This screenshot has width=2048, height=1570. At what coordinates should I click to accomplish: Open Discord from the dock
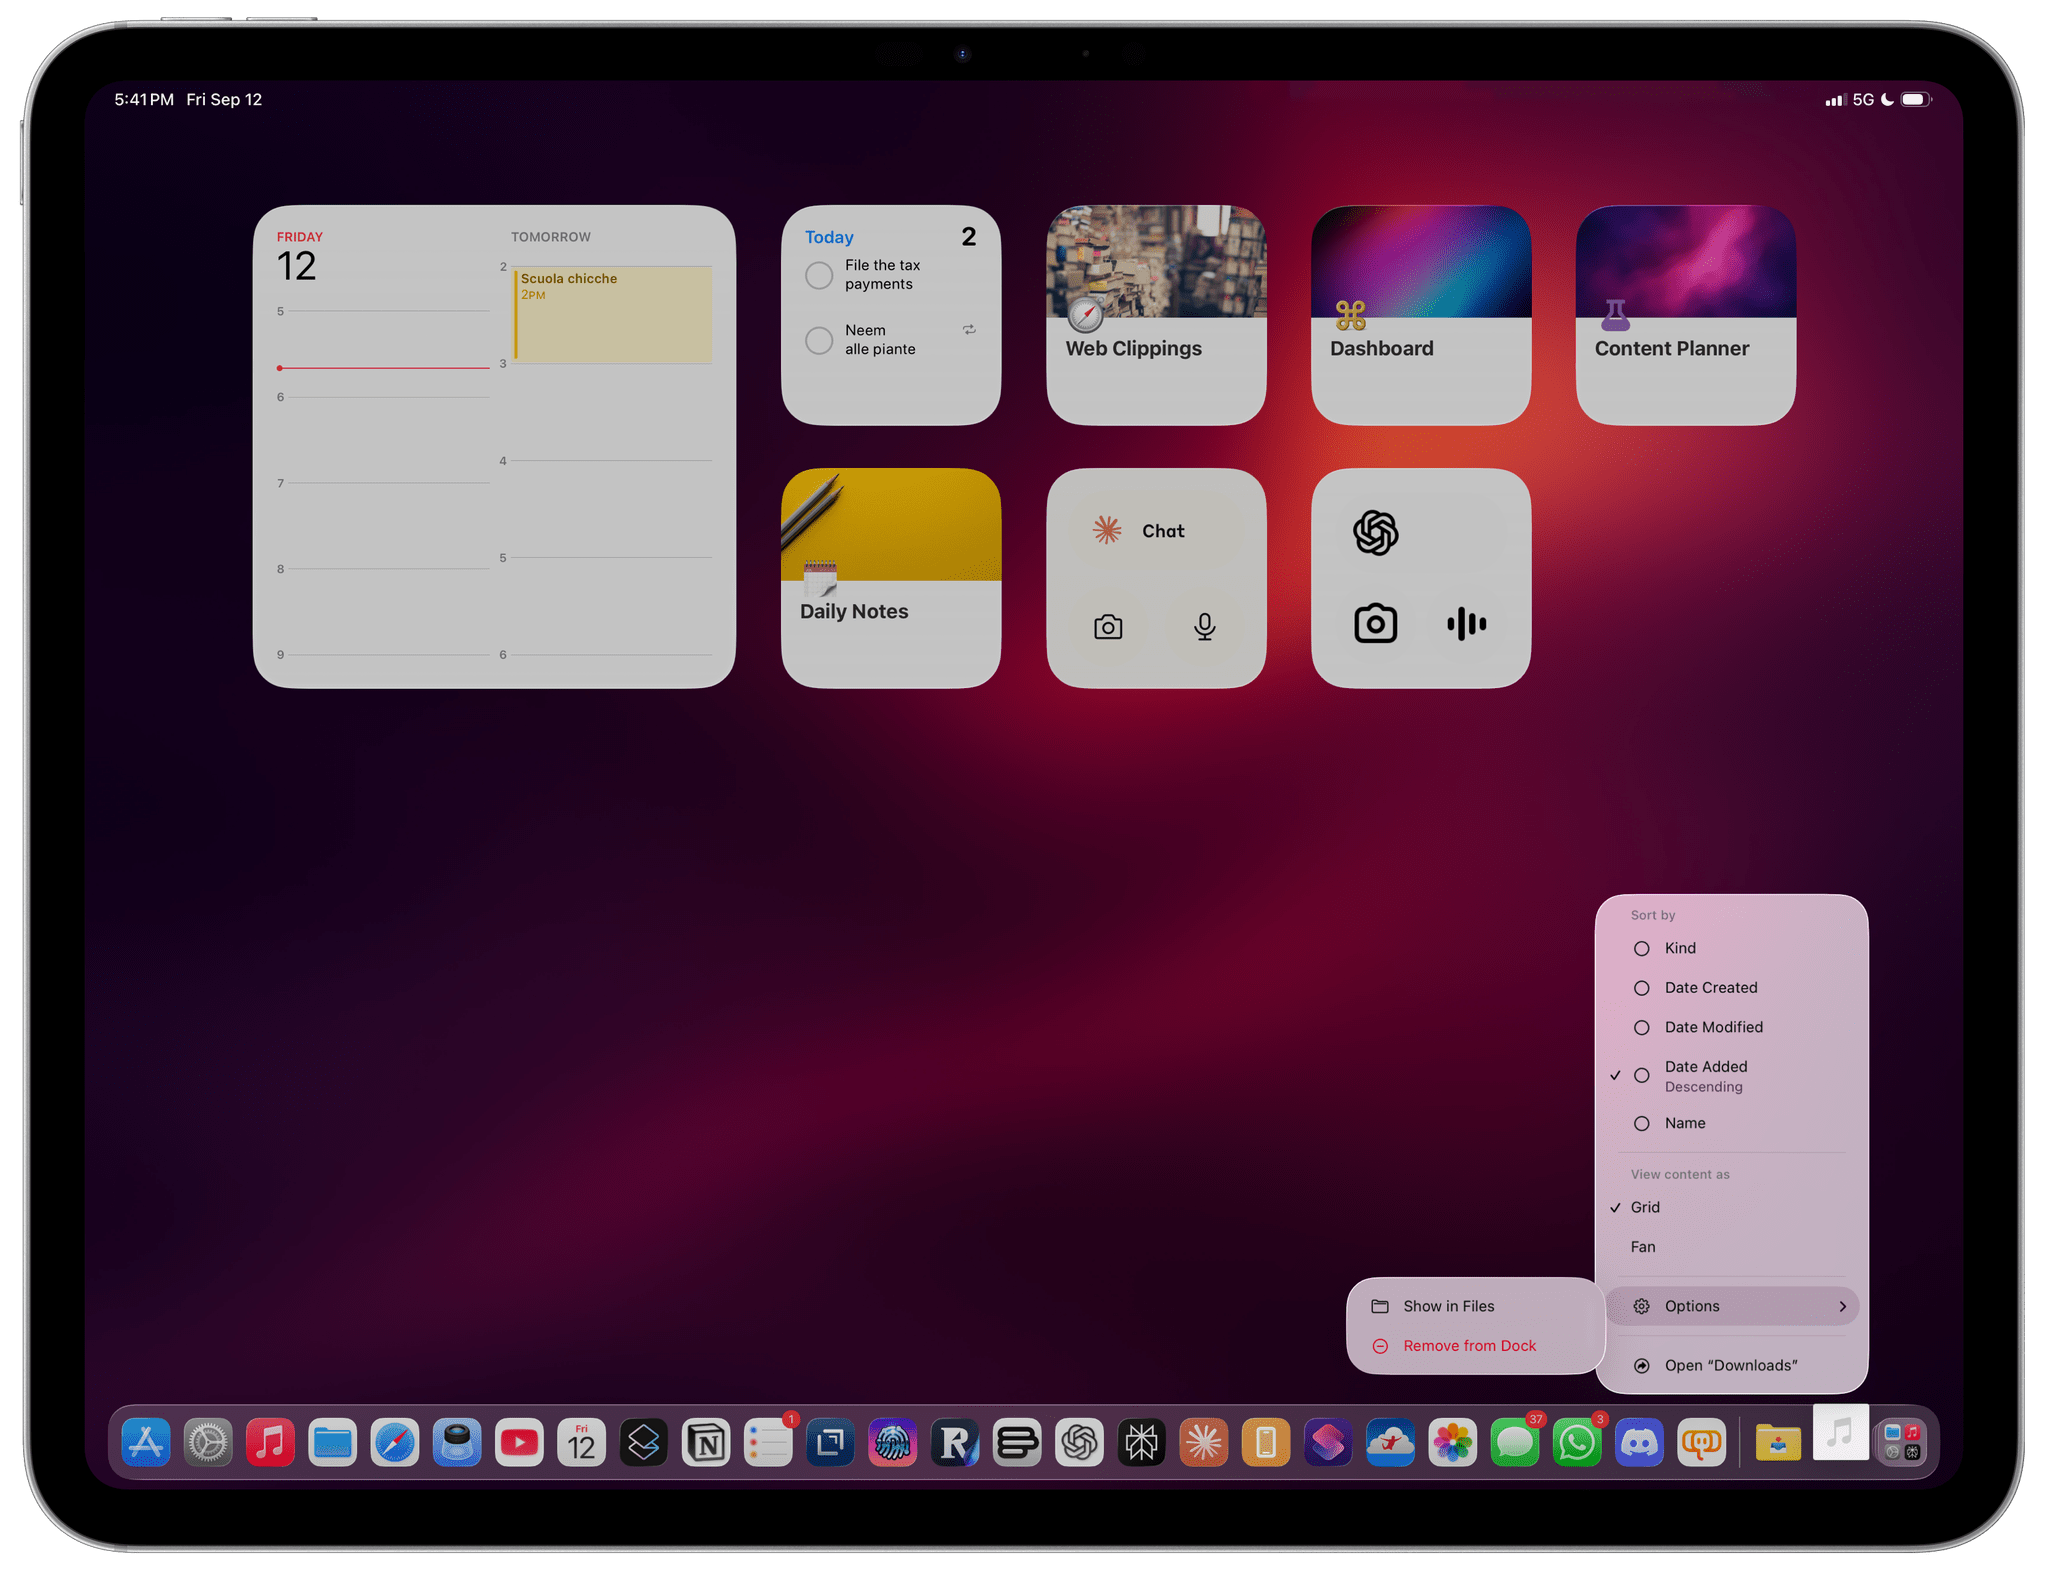[1639, 1443]
